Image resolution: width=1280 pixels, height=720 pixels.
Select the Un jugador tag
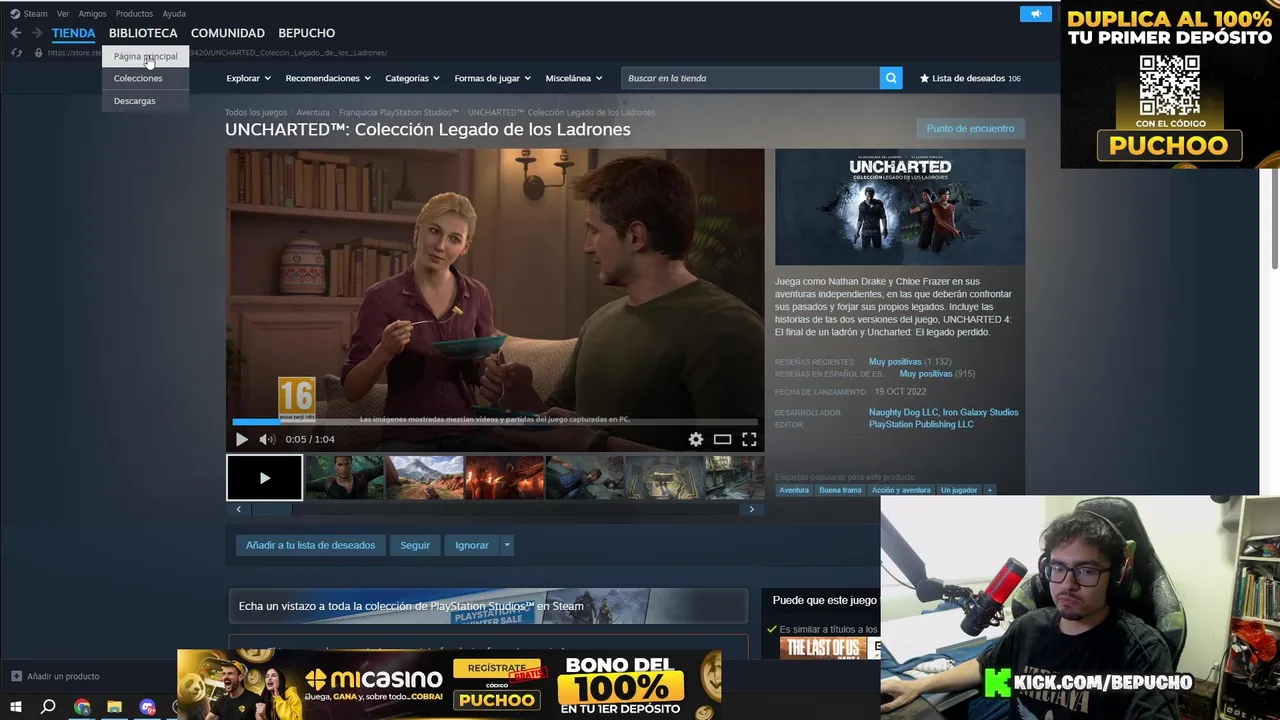959,490
